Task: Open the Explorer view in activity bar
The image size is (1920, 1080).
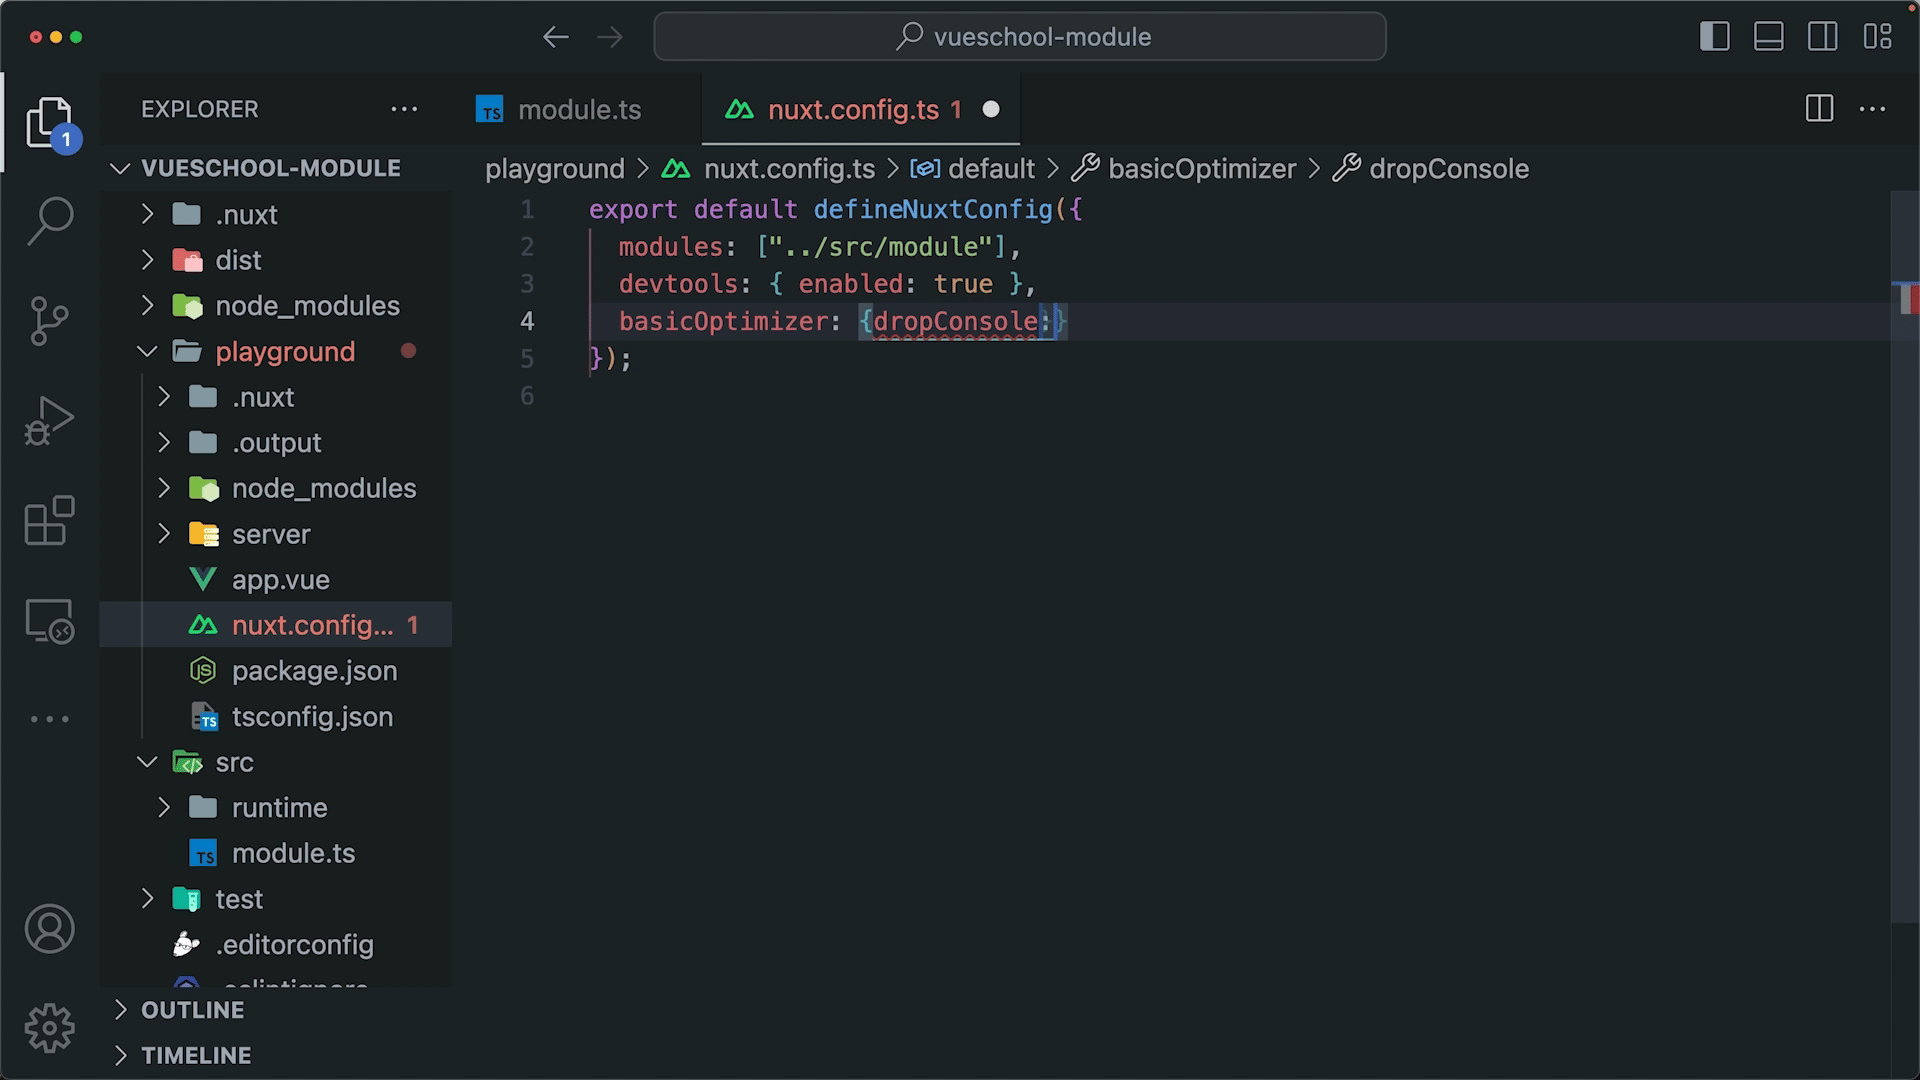Action: click(x=49, y=124)
